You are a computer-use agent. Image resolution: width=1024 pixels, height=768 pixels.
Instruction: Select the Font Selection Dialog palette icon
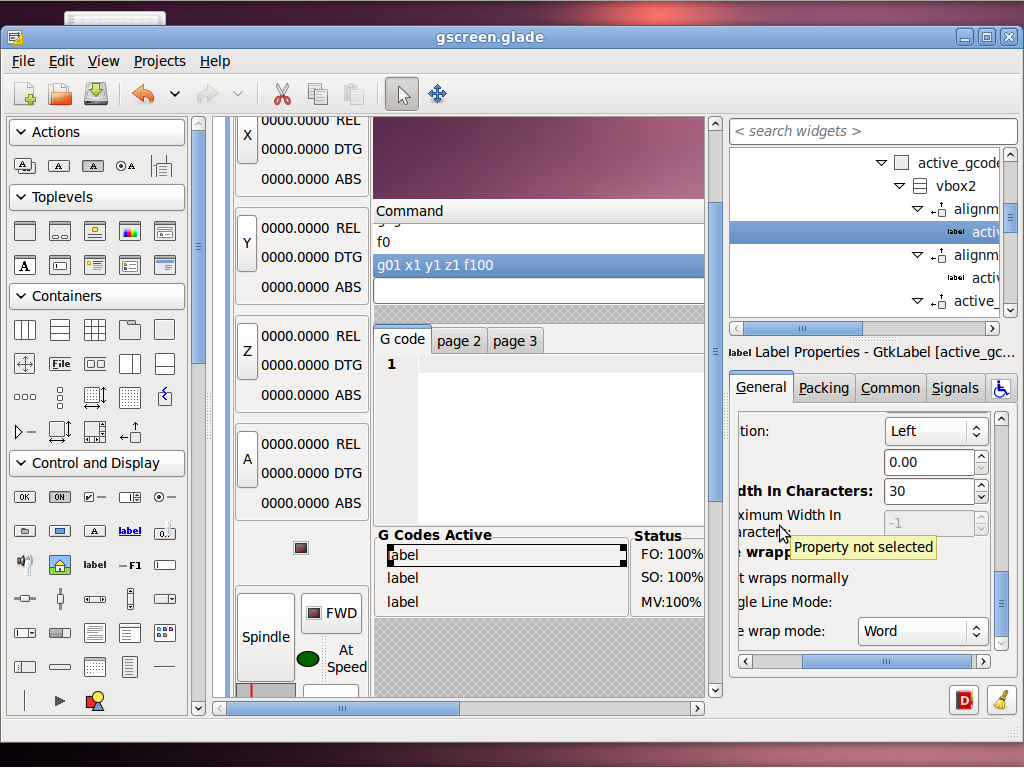[x=25, y=265]
